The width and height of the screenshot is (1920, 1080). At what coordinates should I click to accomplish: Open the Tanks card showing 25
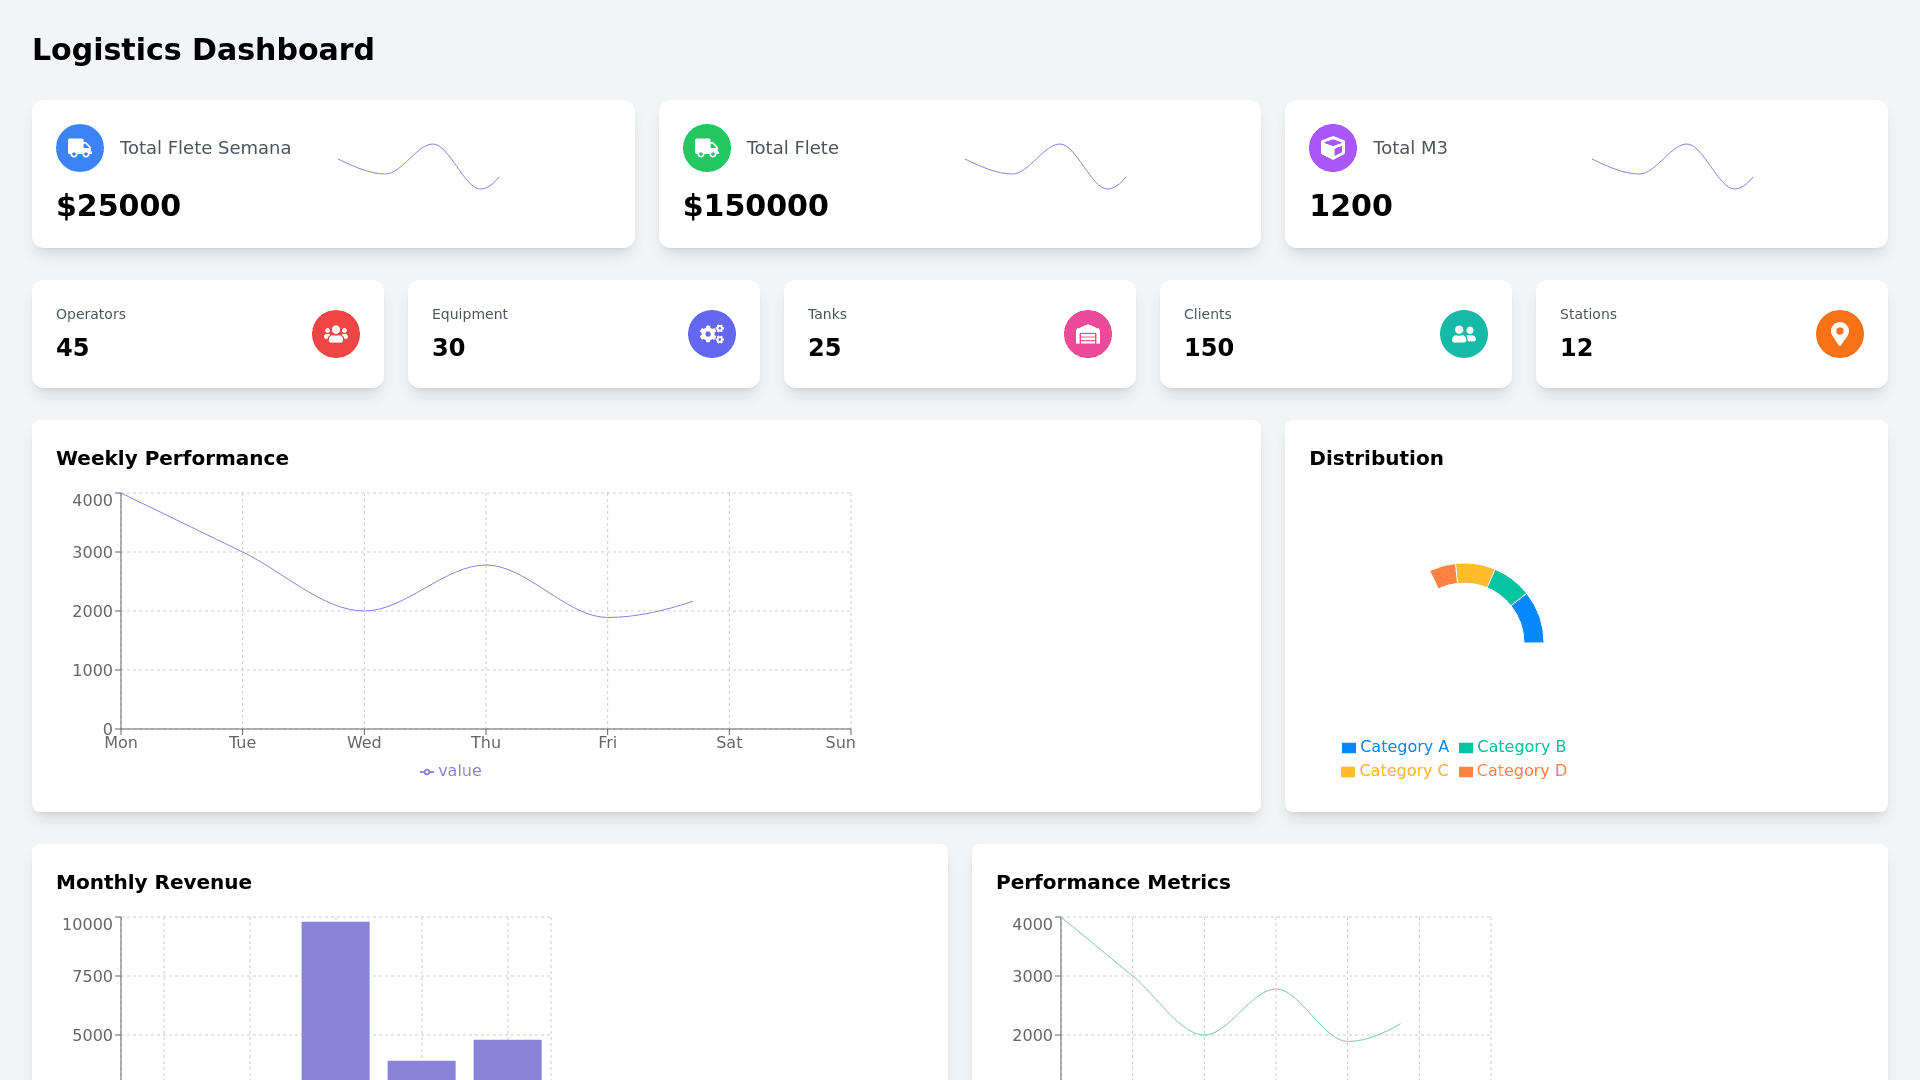924,334
